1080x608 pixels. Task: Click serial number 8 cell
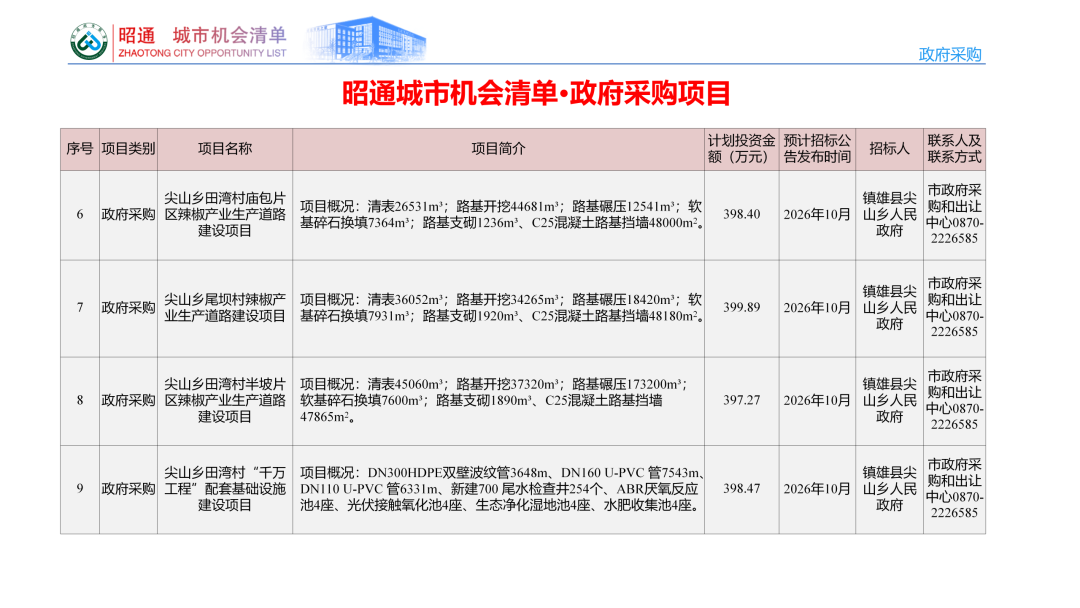80,401
